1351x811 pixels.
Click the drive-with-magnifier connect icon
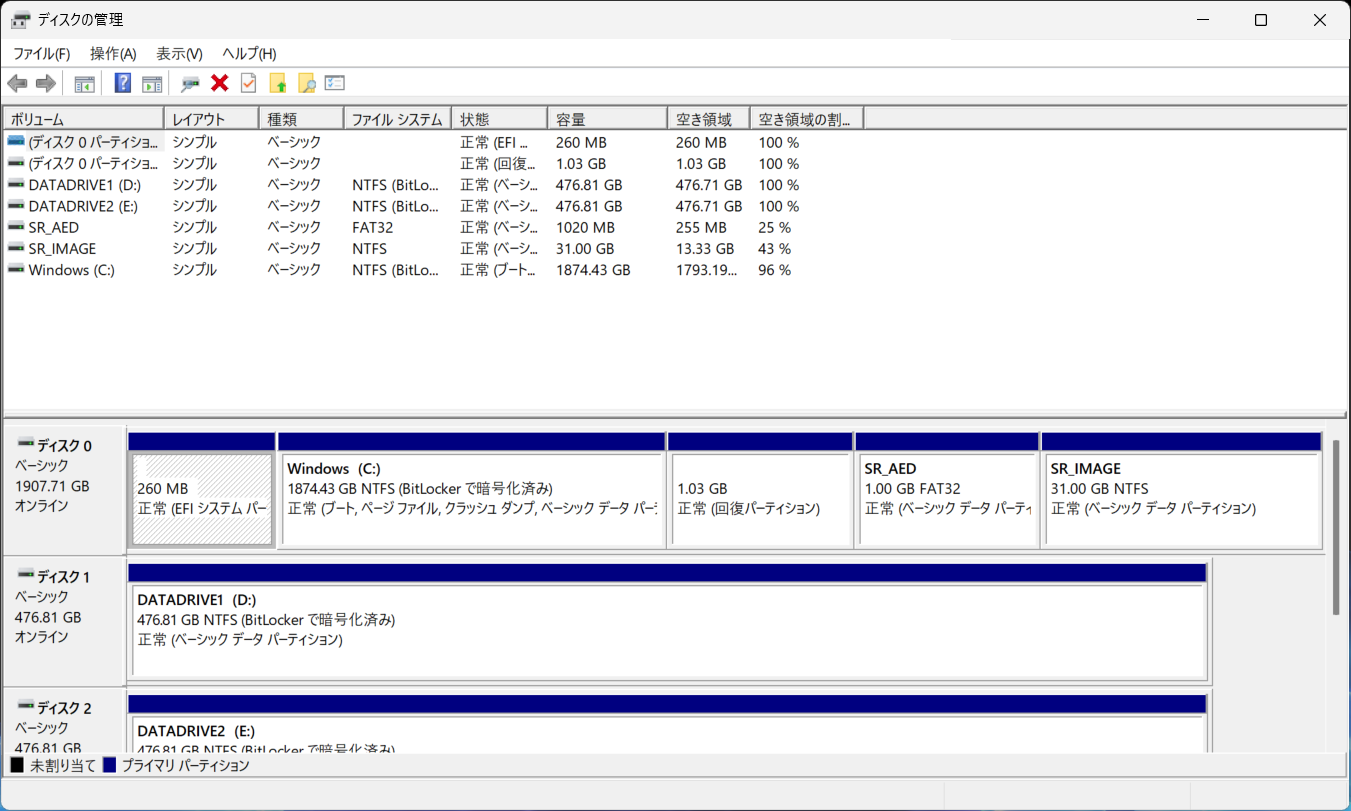pos(190,83)
